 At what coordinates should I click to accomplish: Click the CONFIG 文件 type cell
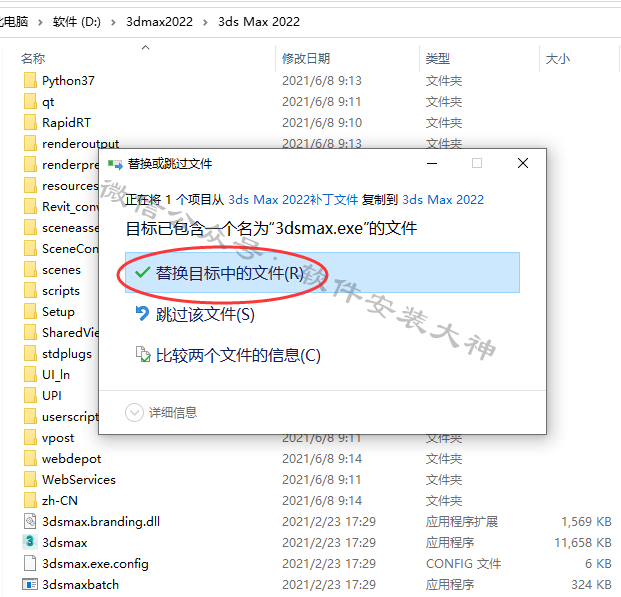tap(463, 563)
